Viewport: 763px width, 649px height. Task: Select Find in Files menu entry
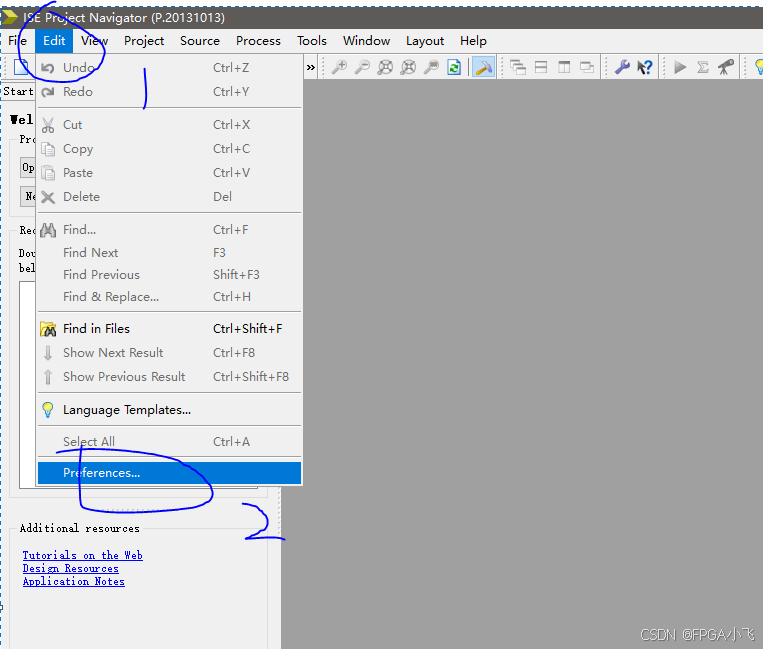(169, 329)
